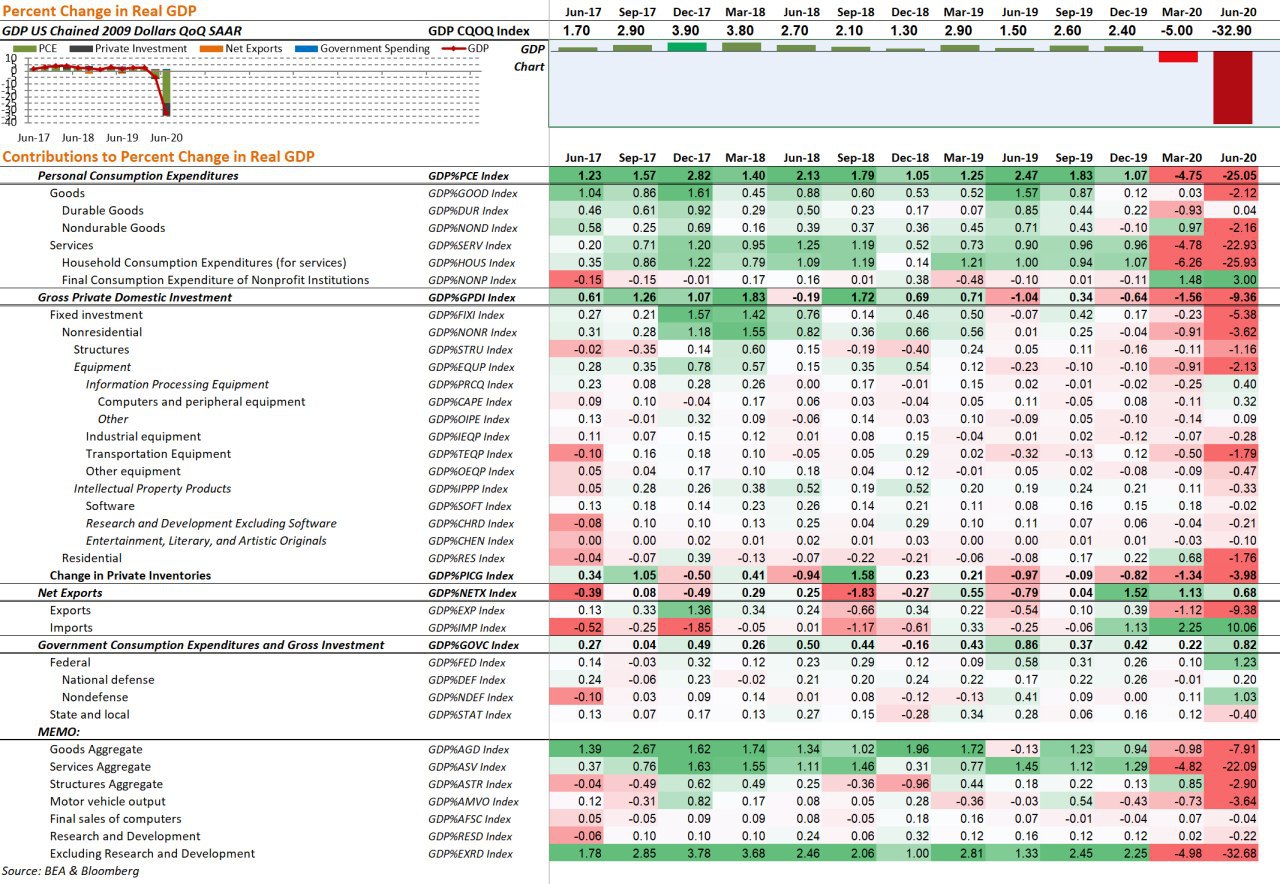This screenshot has height=884, width=1280.
Task: Select the -5.00 Mar-20 GDP value
Action: tap(1178, 31)
